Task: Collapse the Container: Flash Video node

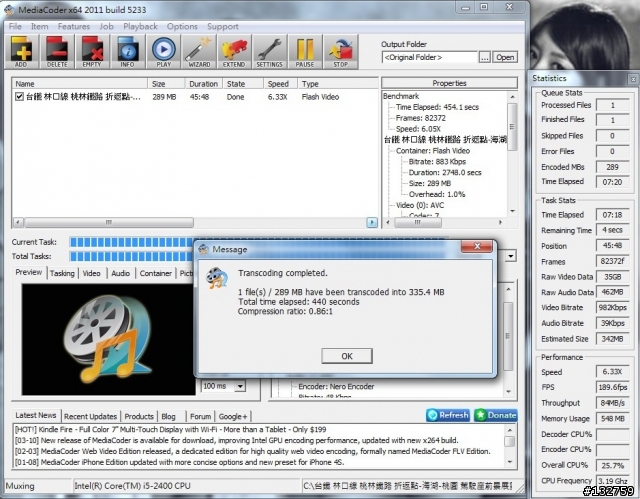Action: tap(433, 151)
